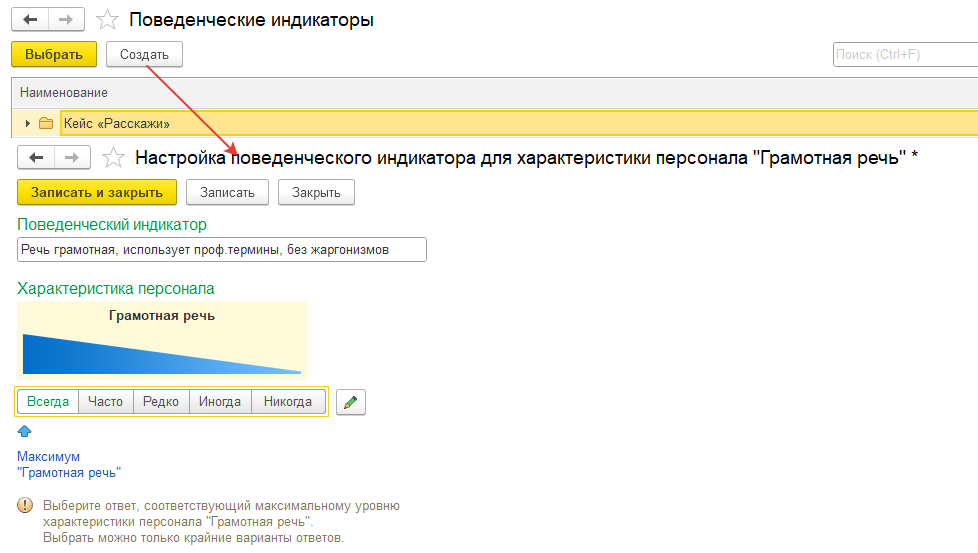Go back in Поведенческие индикаторы window
The width and height of the screenshot is (978, 553).
click(x=30, y=20)
